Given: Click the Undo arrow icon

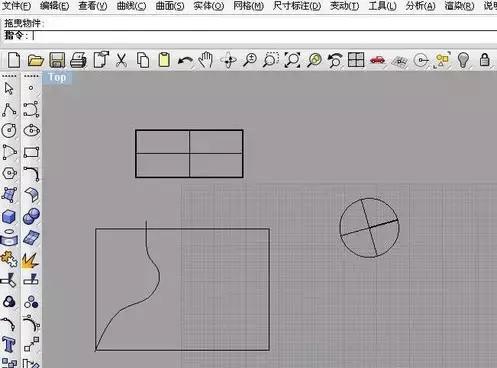Looking at the screenshot, I should tap(185, 61).
